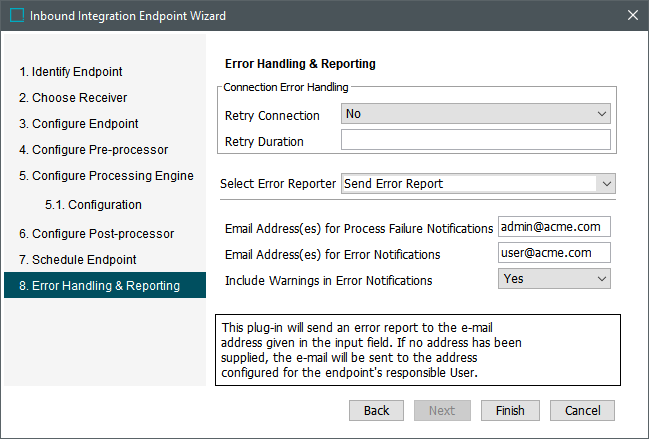Close the Inbound Integration Endpoint Wizard
The width and height of the screenshot is (649, 439).
click(631, 16)
